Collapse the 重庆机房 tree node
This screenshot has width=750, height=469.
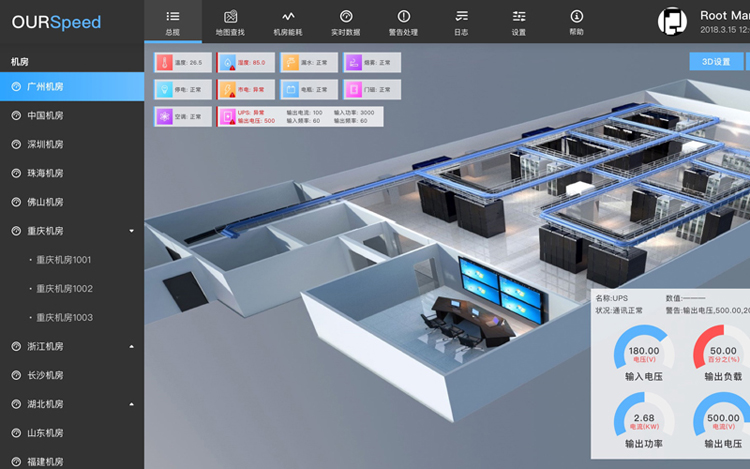point(132,231)
